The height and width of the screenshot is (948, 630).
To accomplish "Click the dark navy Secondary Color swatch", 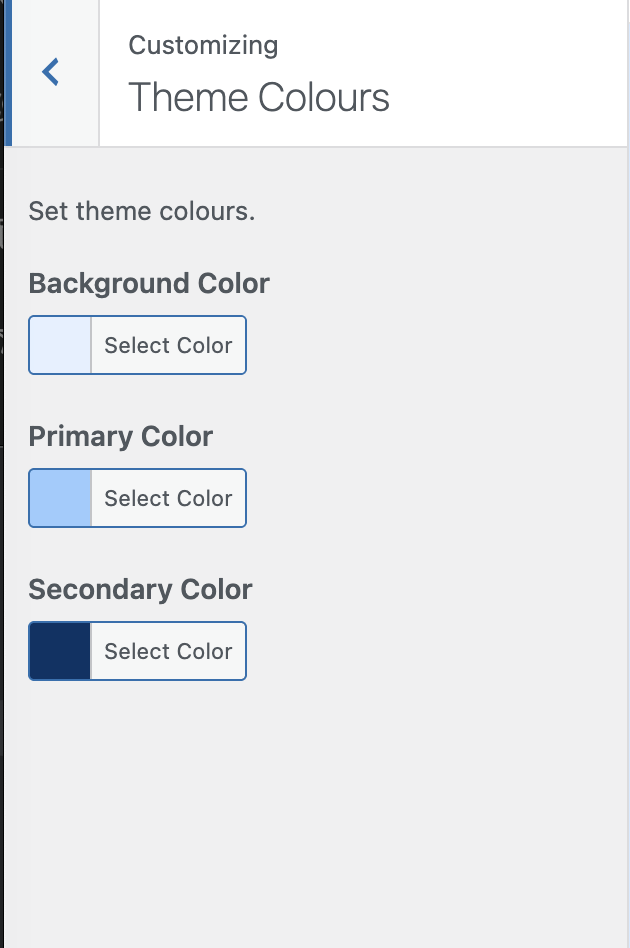I will (60, 651).
